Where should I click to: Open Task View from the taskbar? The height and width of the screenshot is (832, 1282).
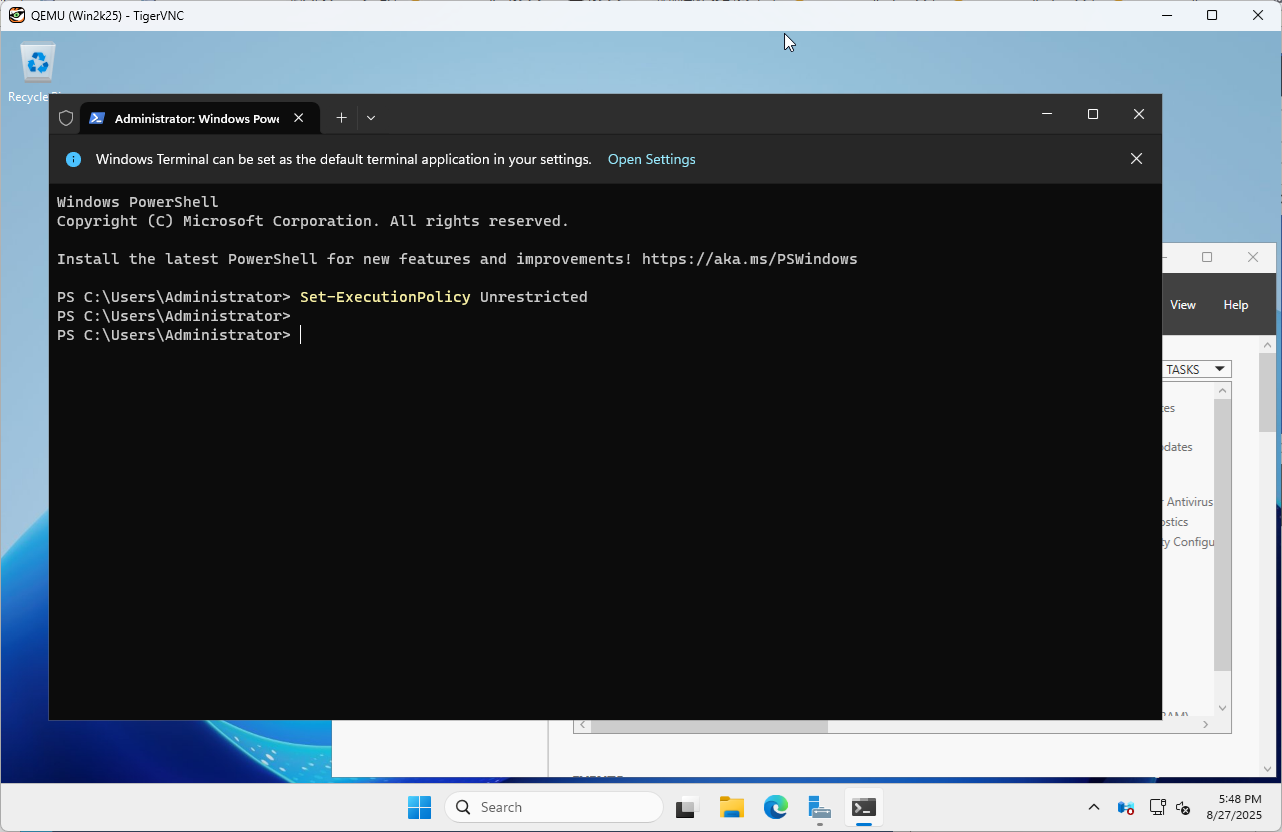(x=686, y=807)
